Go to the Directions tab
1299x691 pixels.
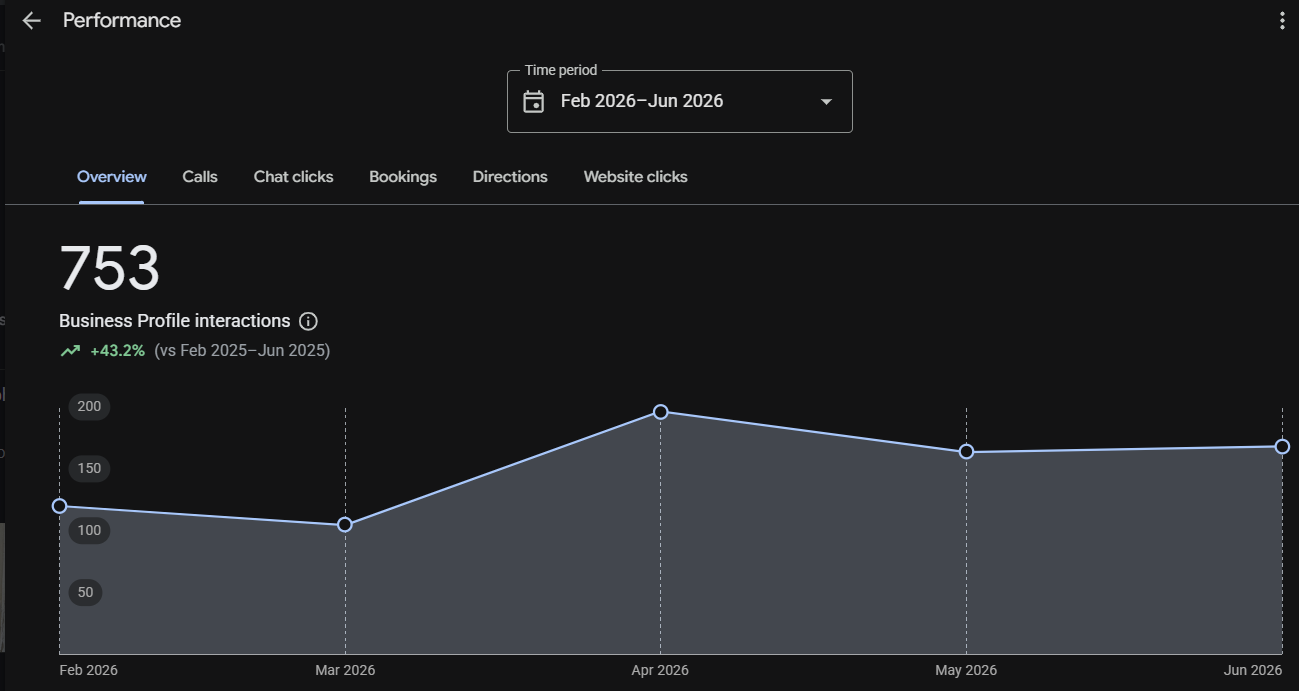[x=510, y=177]
